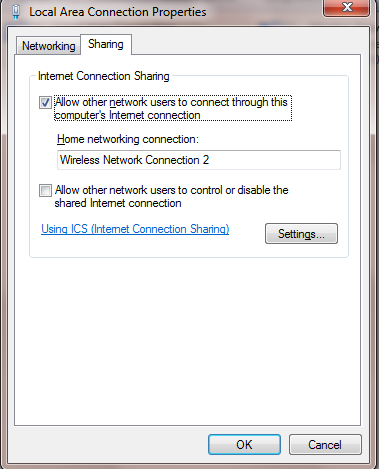
Task: Open the Using ICS (Internet Connection Sharing) link
Action: 135,229
